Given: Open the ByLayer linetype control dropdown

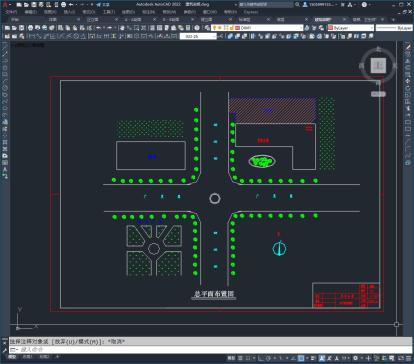Looking at the screenshot, I should 394,28.
